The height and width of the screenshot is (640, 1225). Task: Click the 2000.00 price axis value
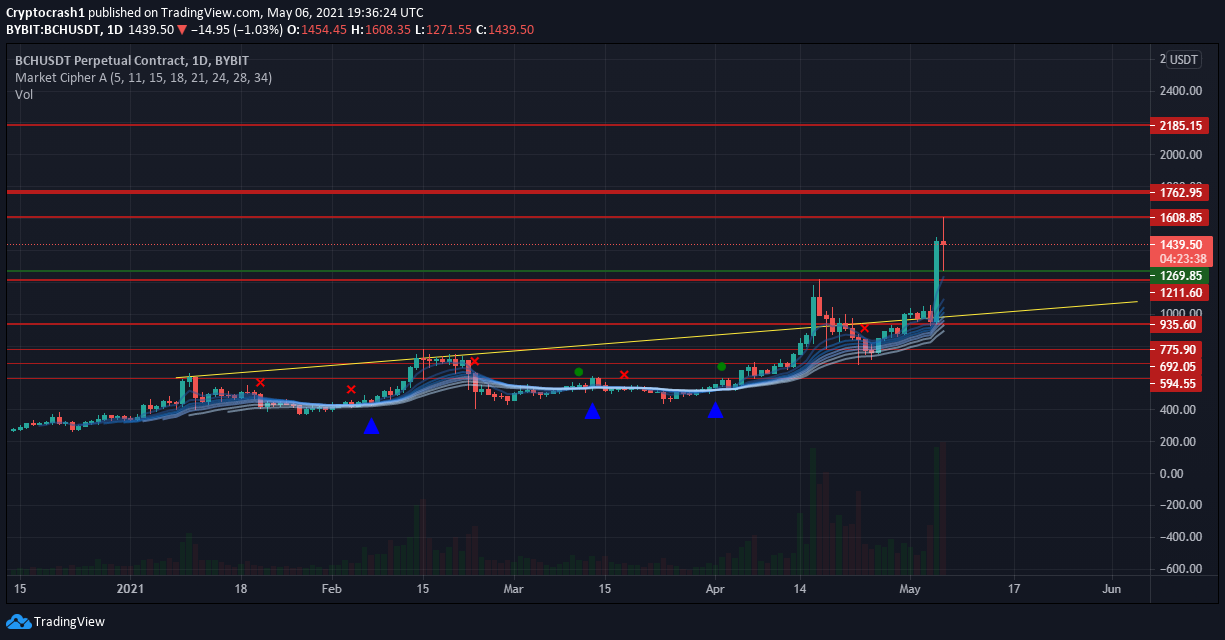tap(1180, 155)
